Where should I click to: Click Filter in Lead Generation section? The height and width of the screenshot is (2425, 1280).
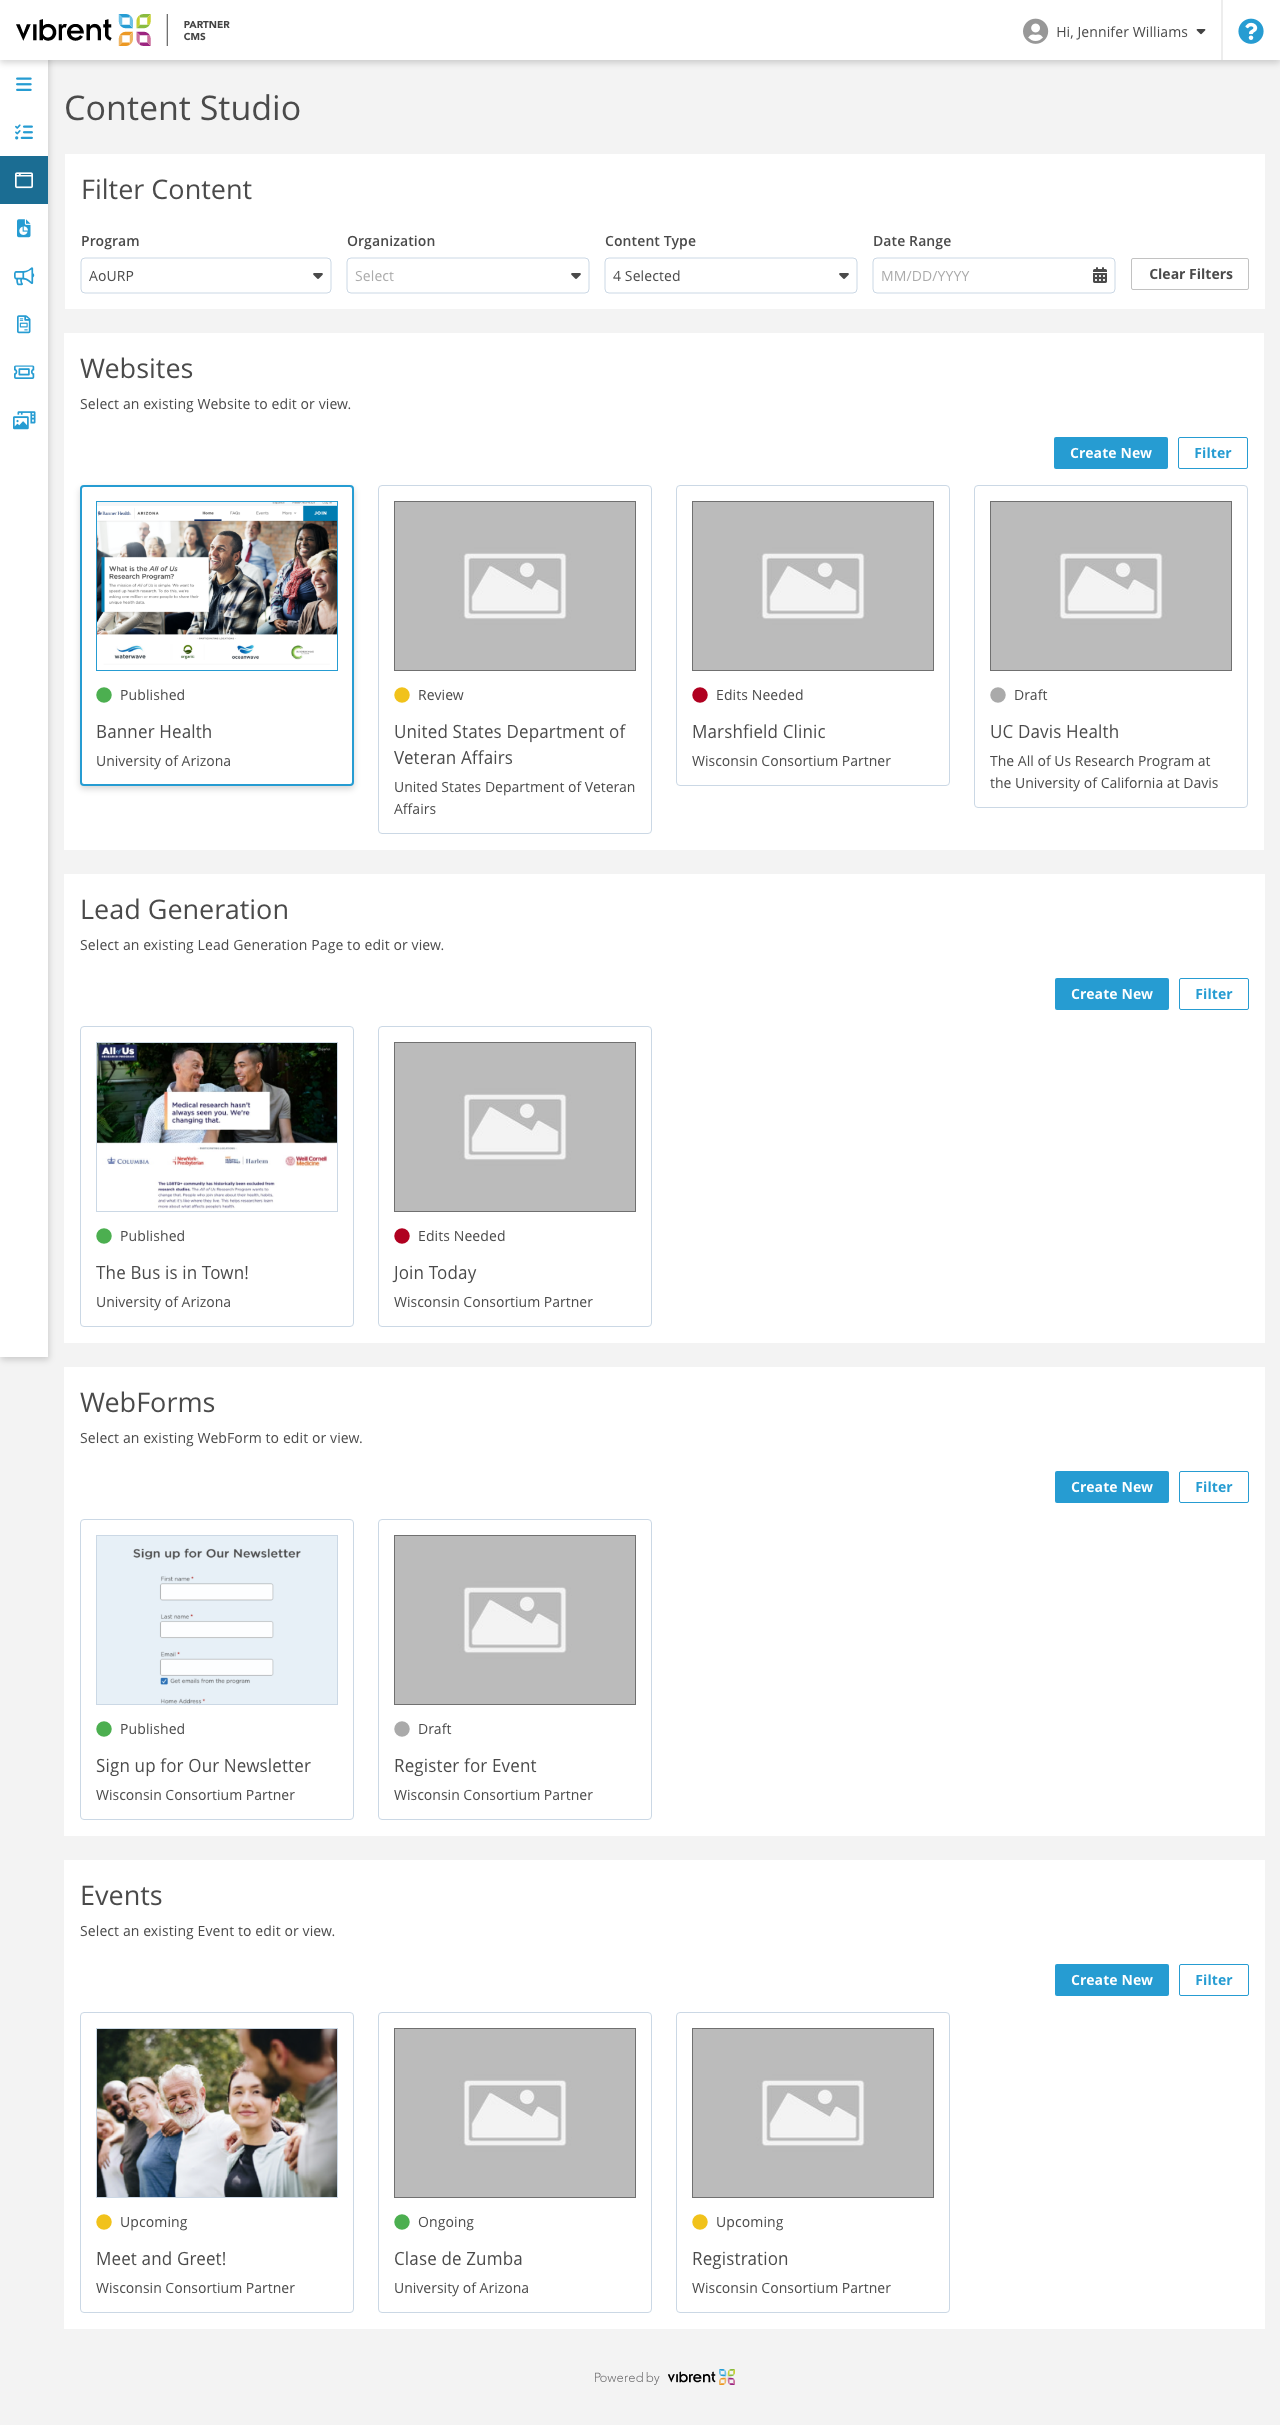pyautogui.click(x=1214, y=994)
